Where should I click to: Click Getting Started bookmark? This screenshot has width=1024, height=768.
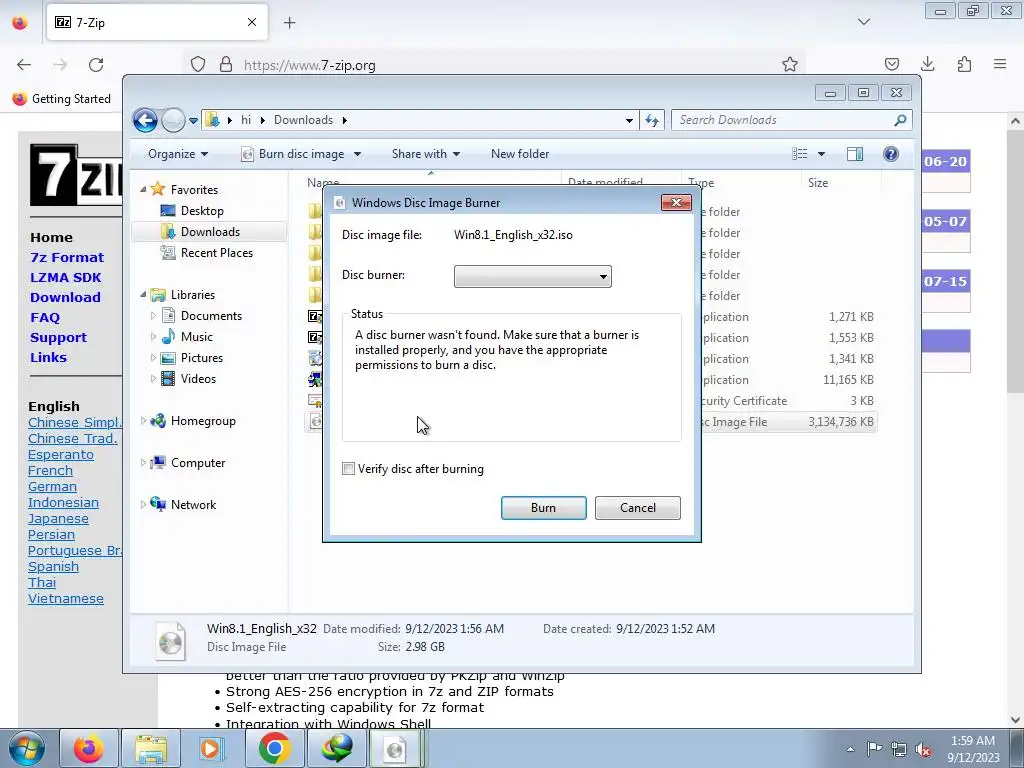61,99
